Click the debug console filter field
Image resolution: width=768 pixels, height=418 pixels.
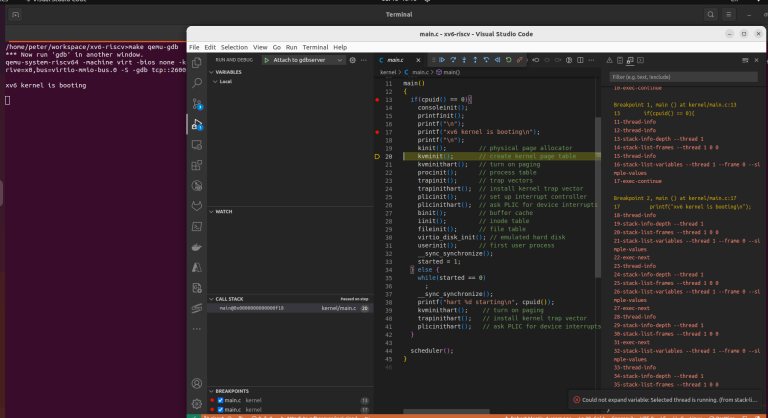coord(683,77)
